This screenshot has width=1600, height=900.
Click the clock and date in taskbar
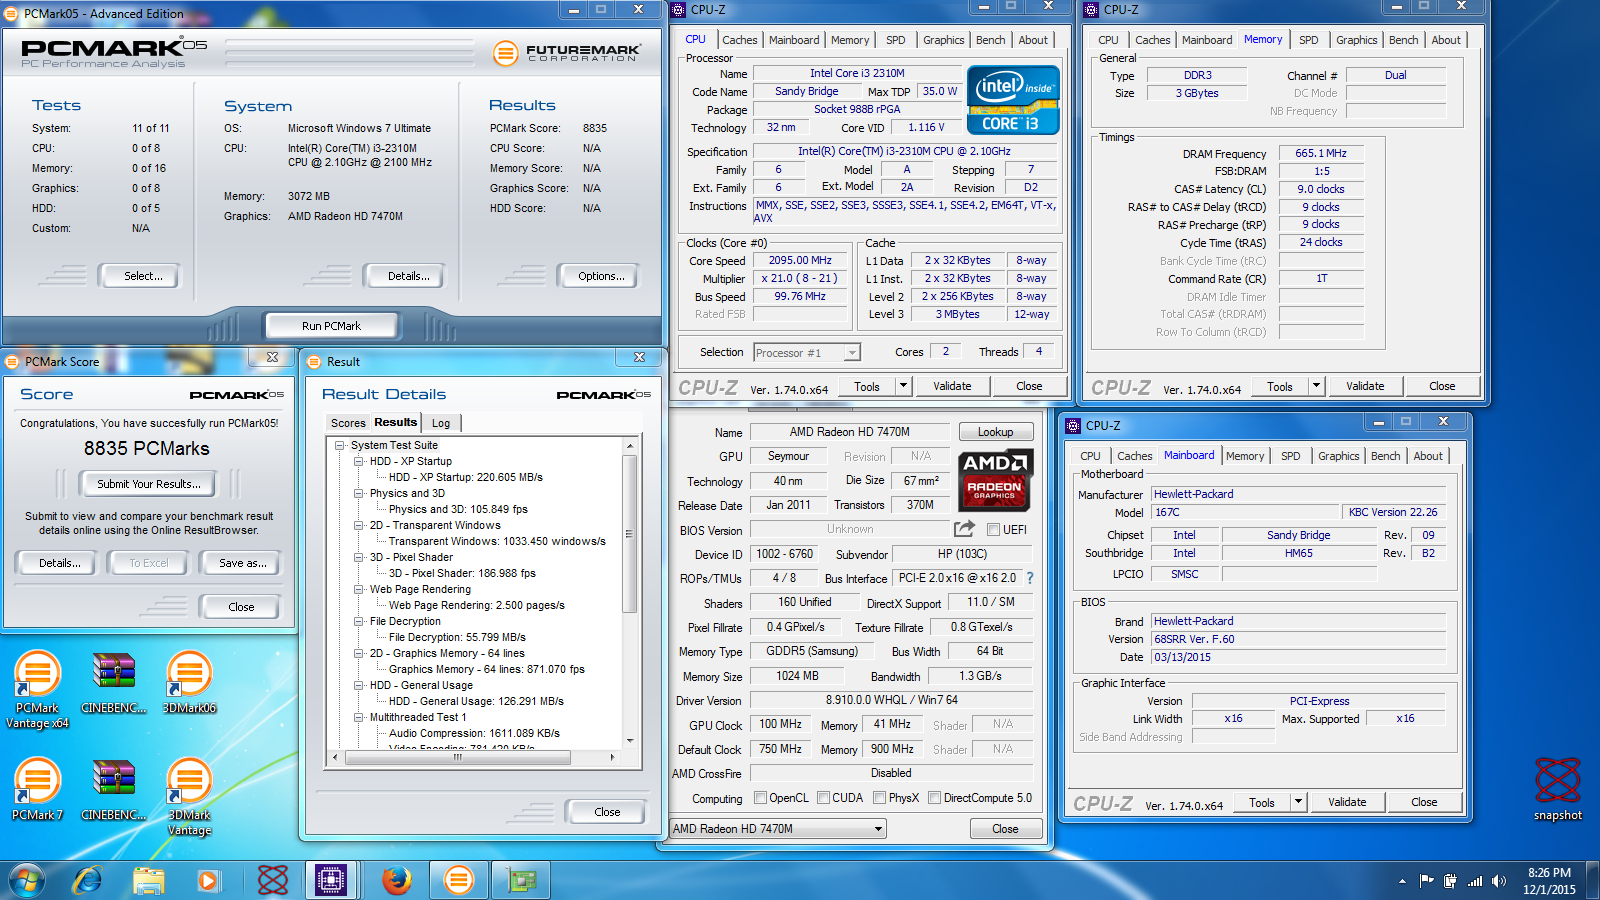tap(1549, 881)
